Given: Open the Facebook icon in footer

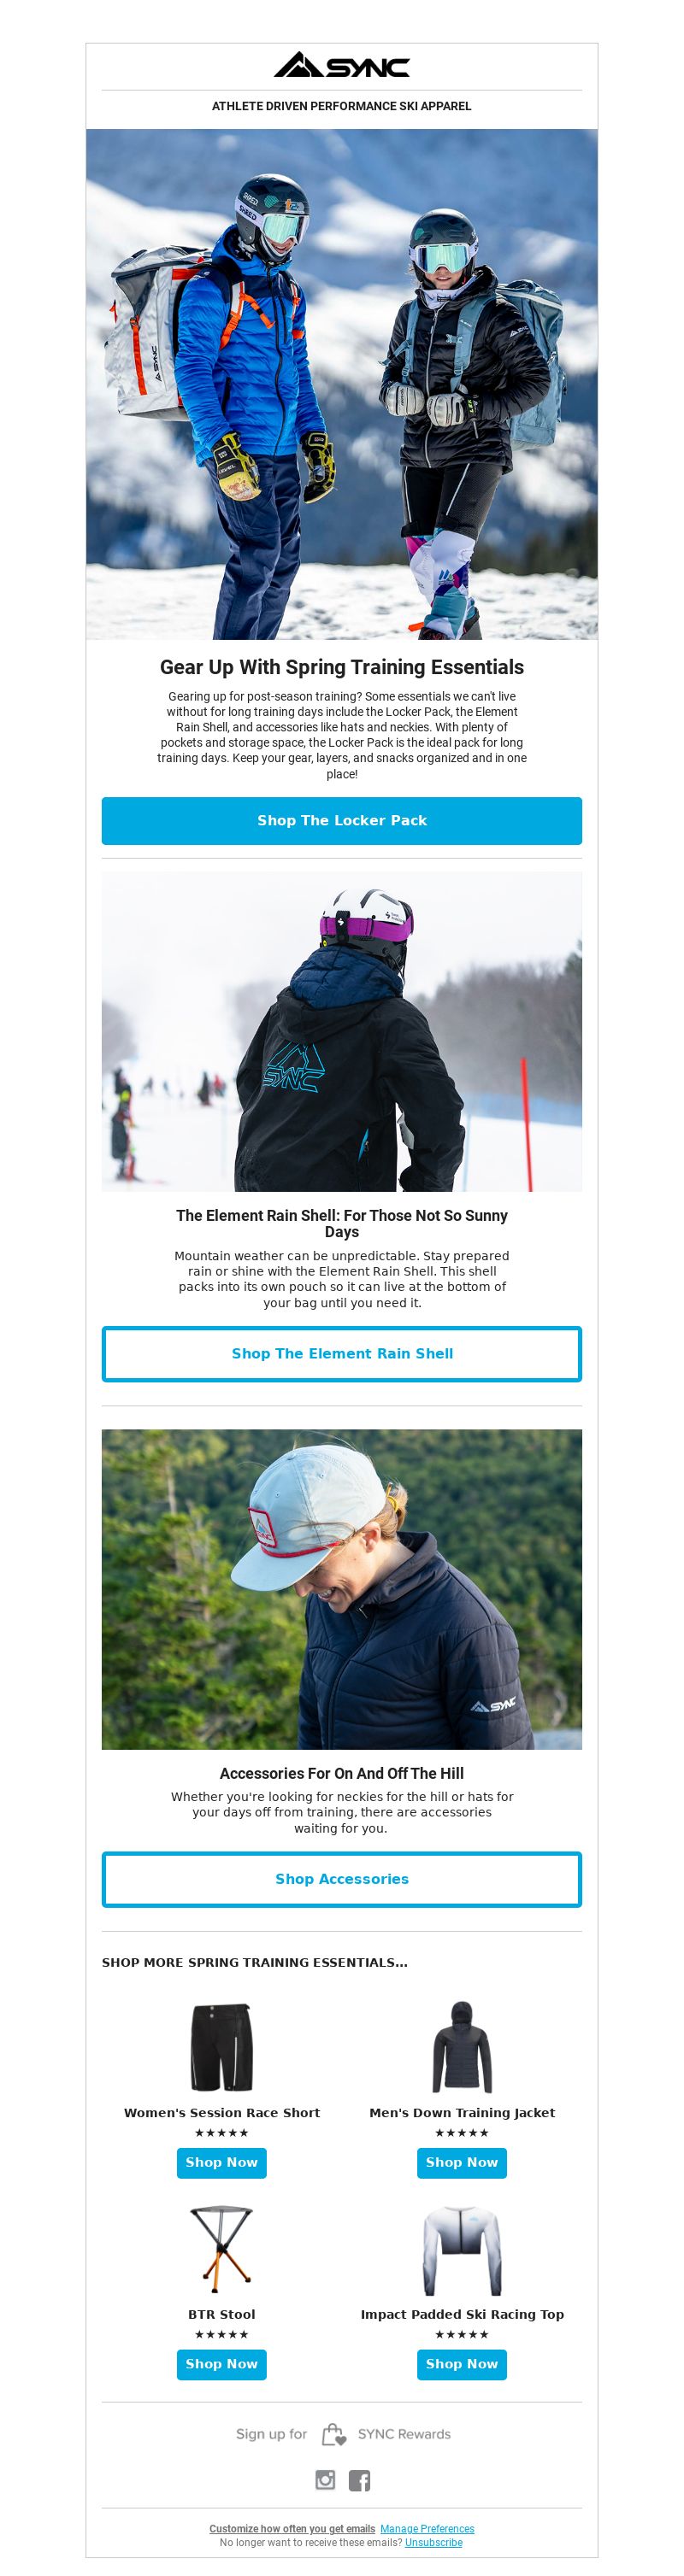Looking at the screenshot, I should point(359,2479).
